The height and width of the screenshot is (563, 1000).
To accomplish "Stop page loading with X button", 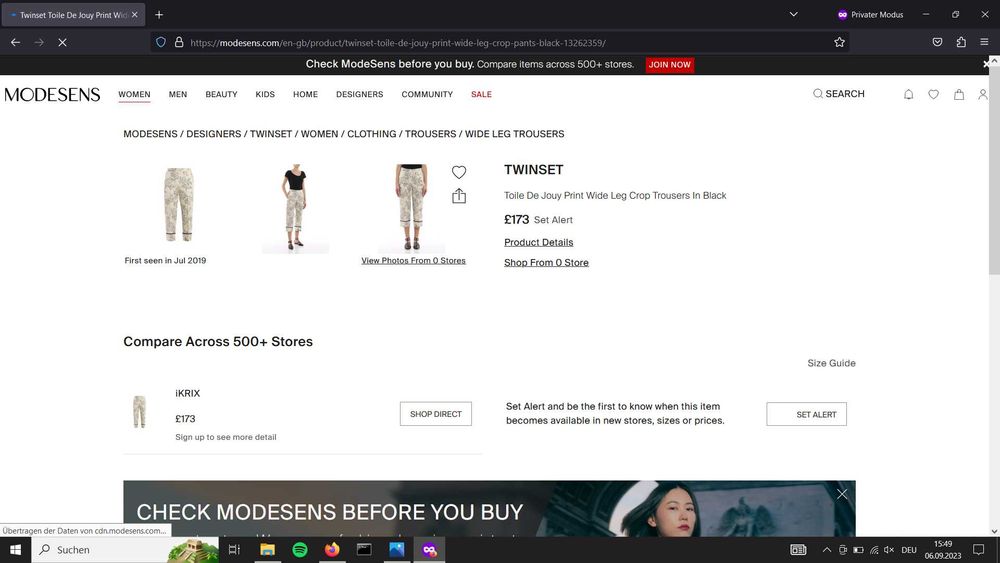I will pyautogui.click(x=62, y=42).
